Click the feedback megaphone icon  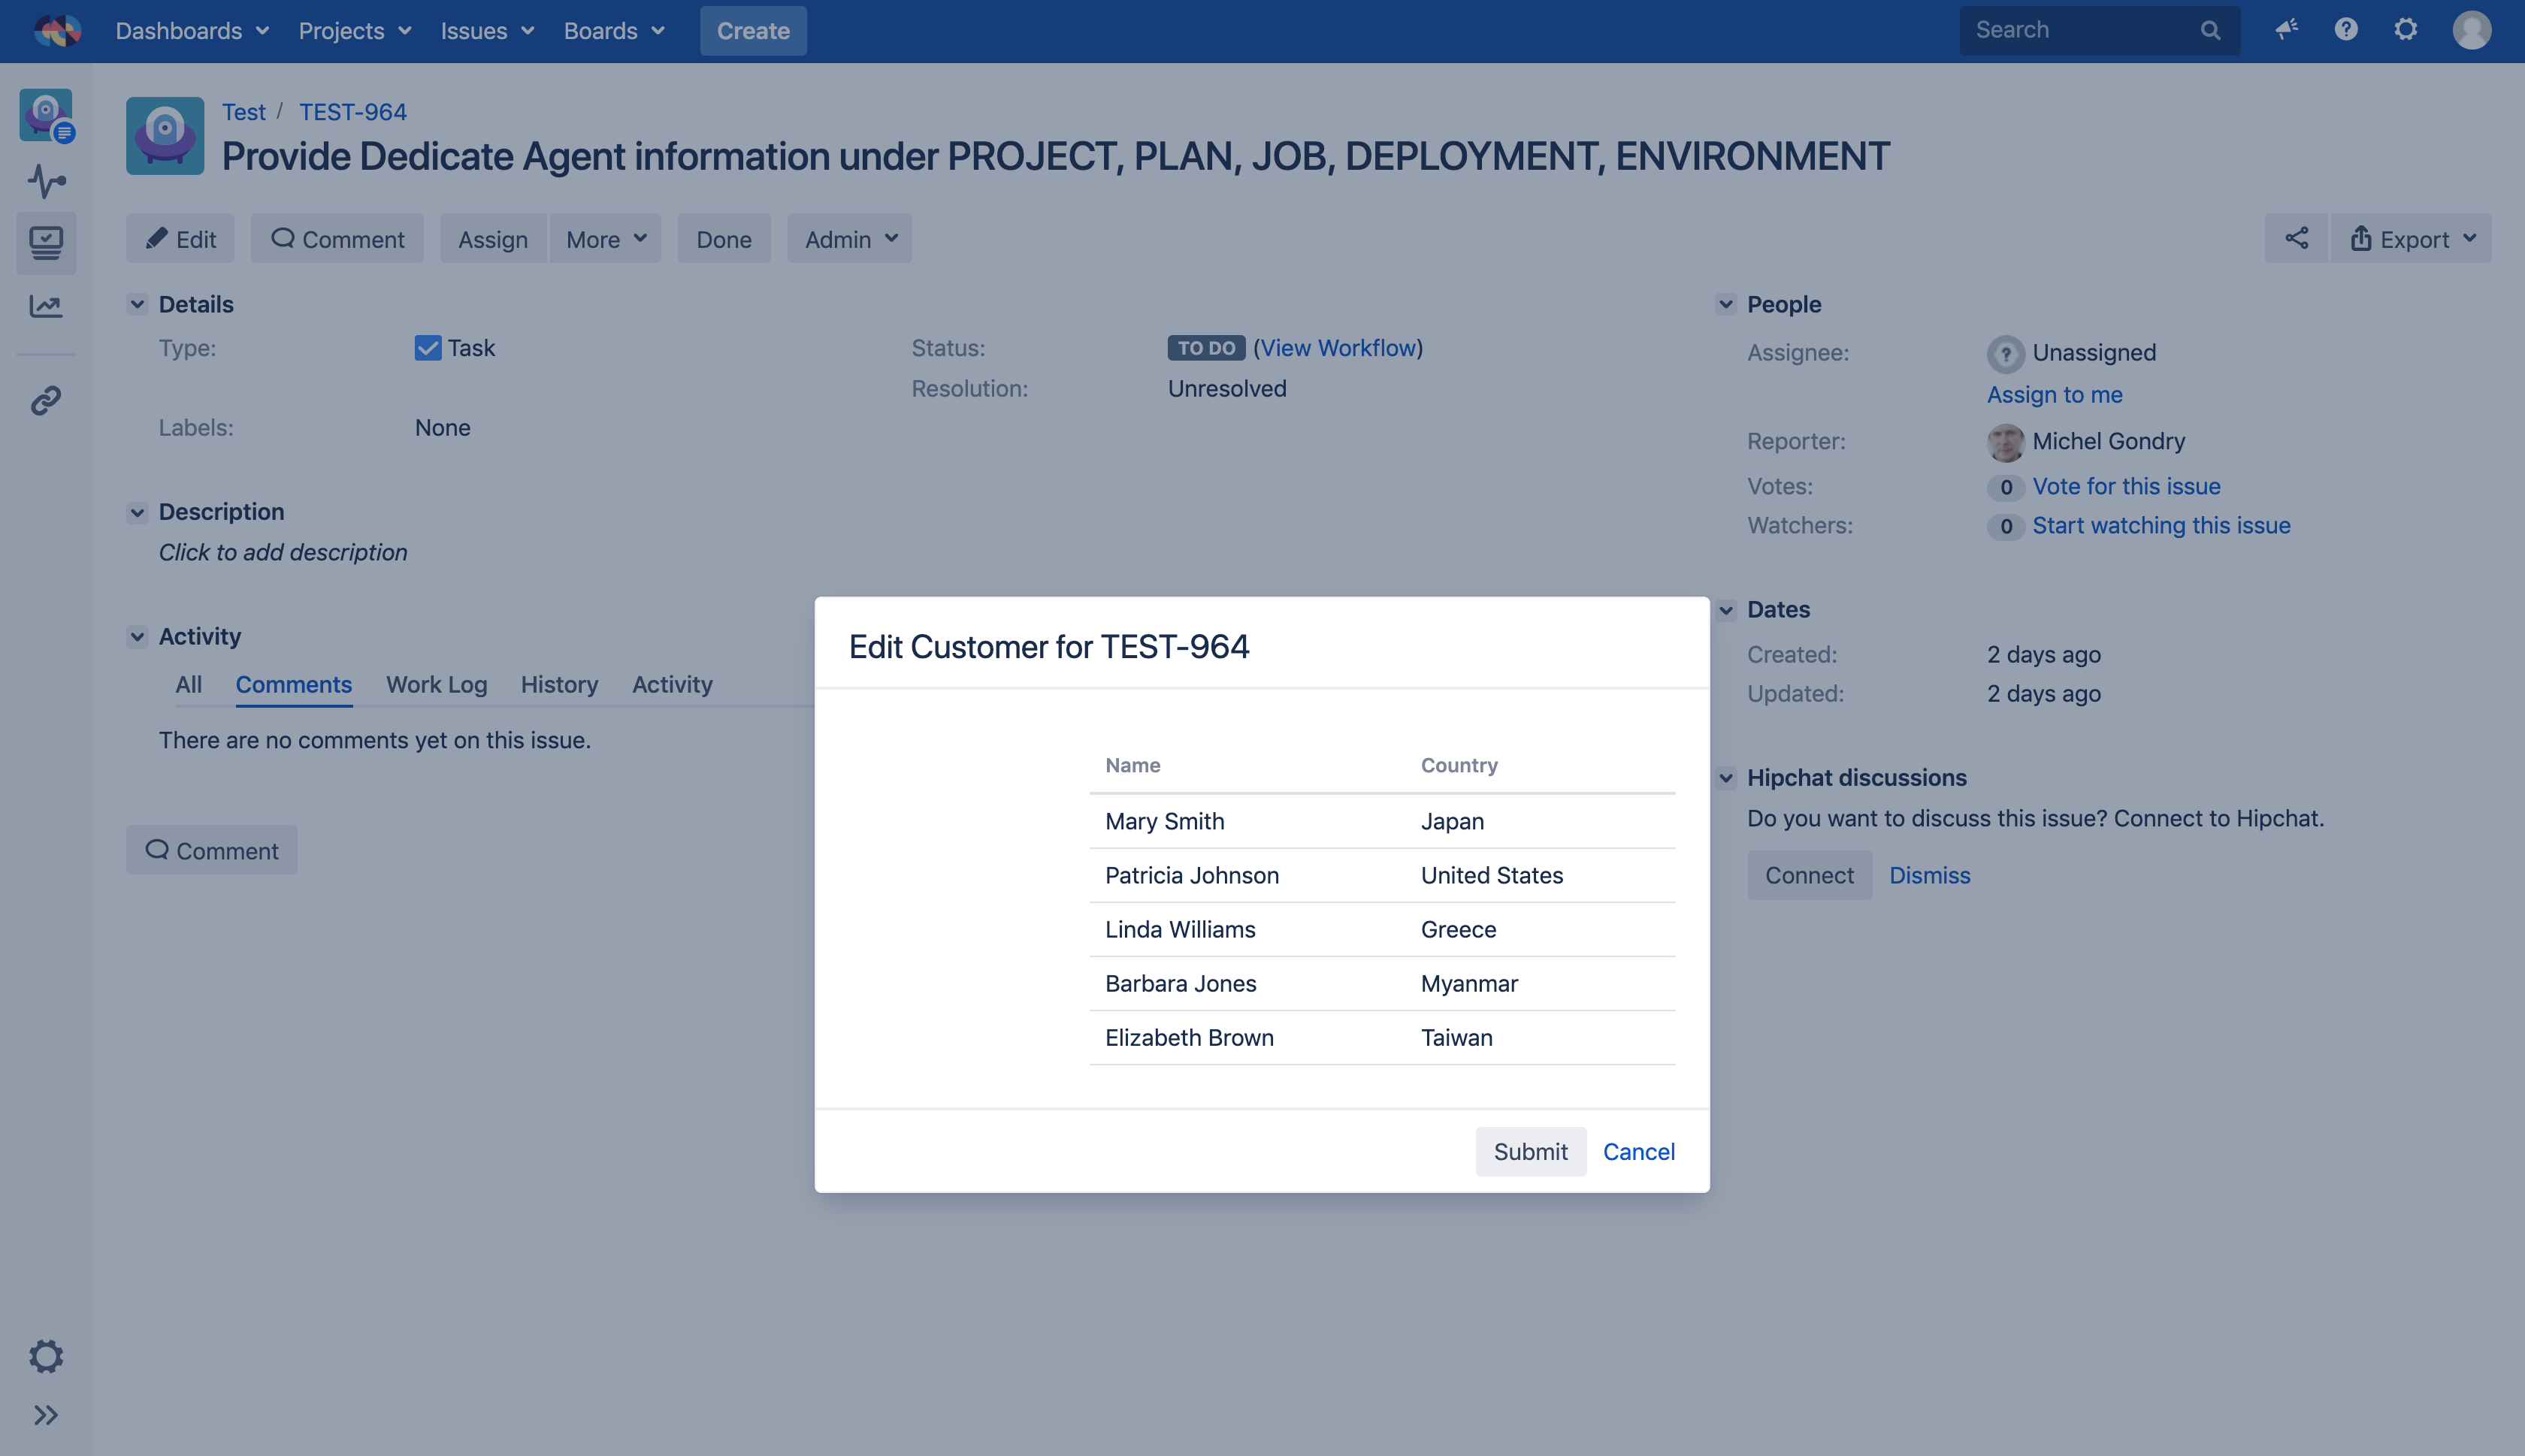(x=2286, y=30)
